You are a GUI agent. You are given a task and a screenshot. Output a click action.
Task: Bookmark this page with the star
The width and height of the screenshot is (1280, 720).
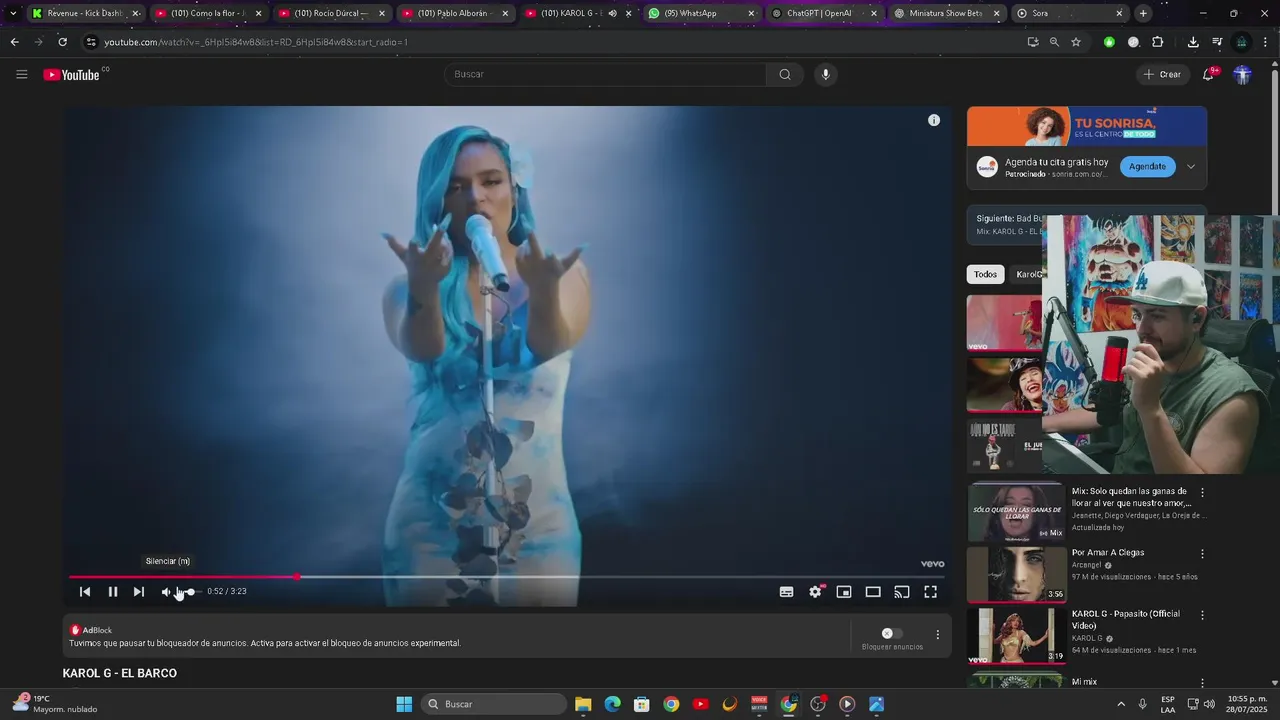point(1076,42)
